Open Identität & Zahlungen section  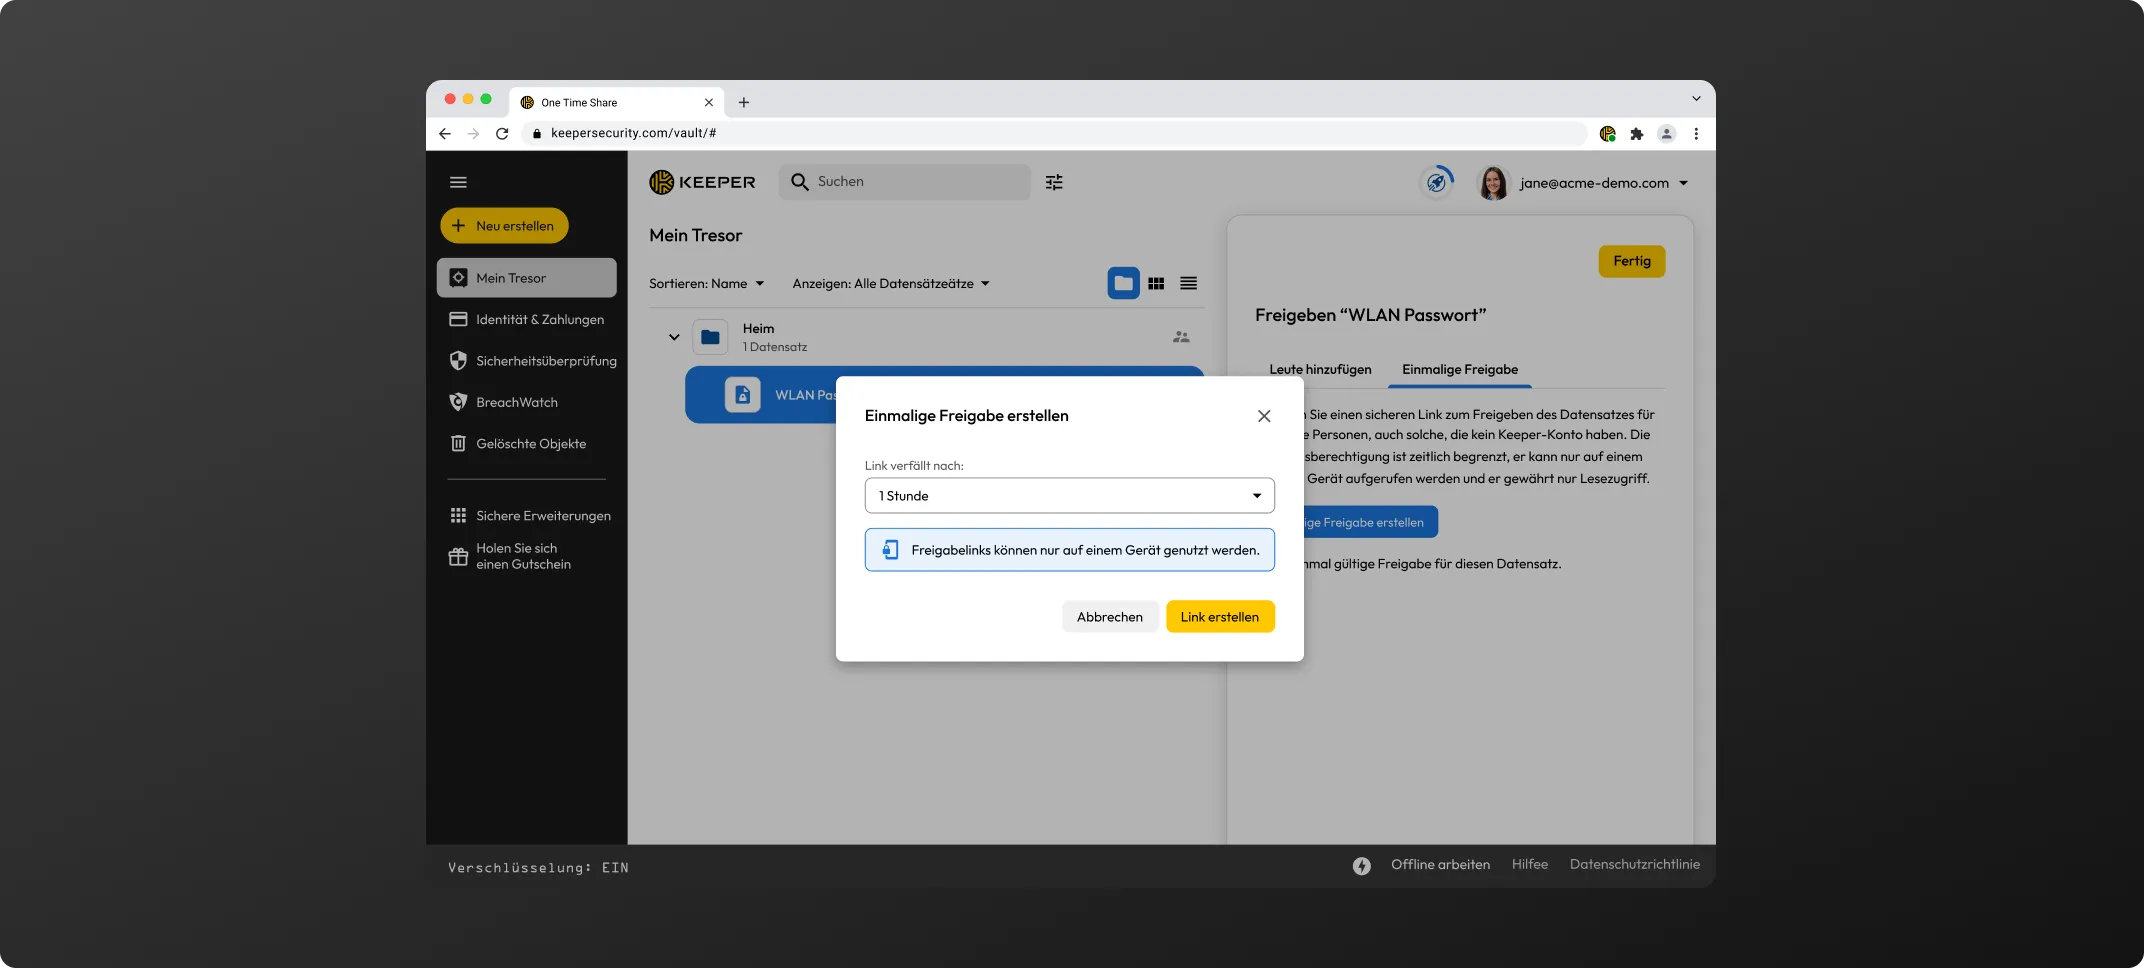click(526, 320)
